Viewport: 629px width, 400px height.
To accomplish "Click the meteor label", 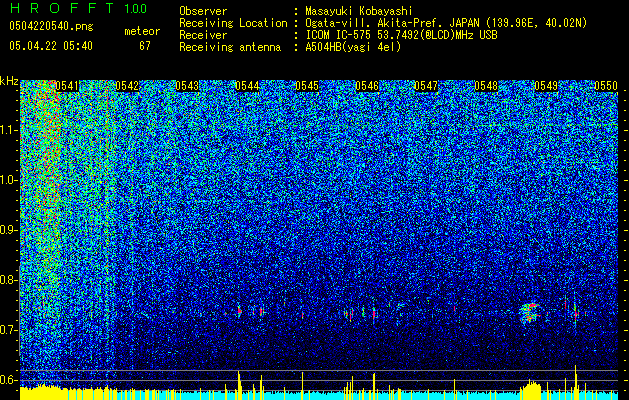I will (142, 31).
